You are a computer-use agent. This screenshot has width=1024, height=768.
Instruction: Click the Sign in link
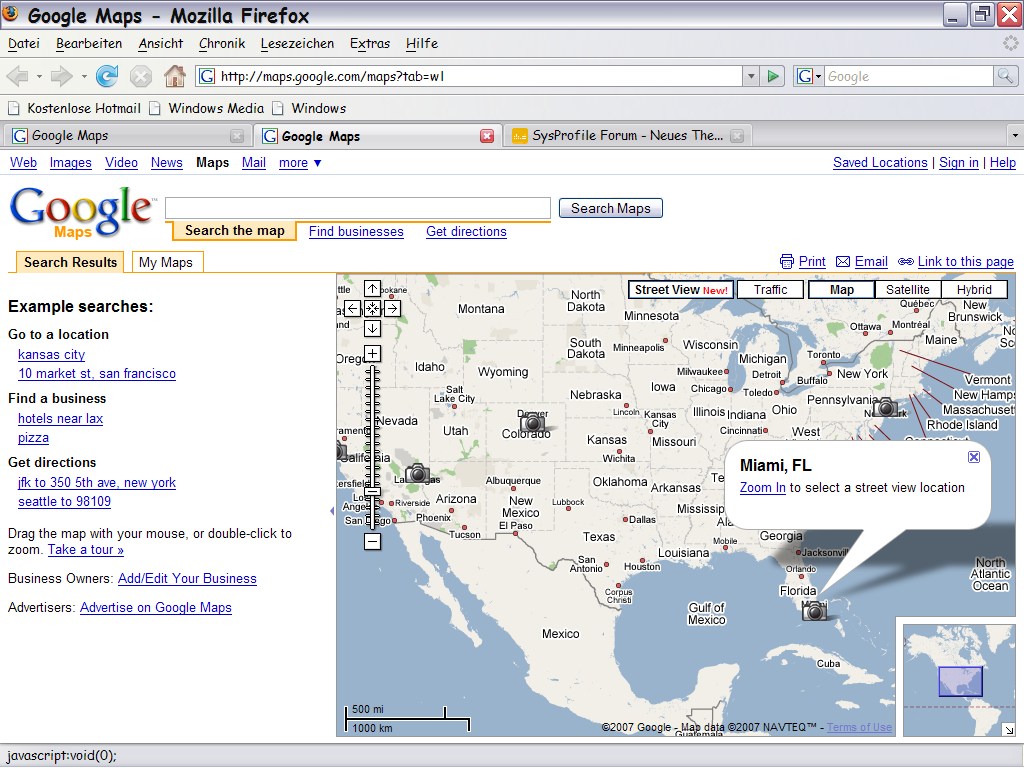tap(959, 163)
